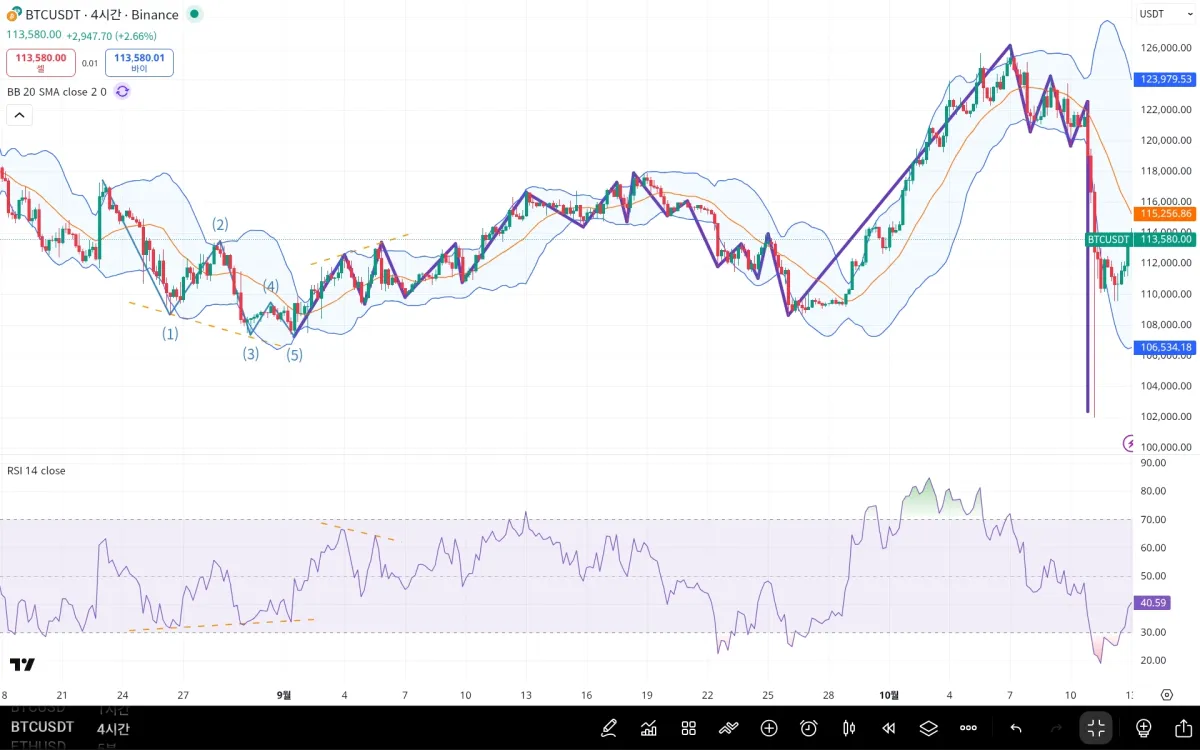Image resolution: width=1200 pixels, height=750 pixels.
Task: Undo the last chart action
Action: point(1016,728)
